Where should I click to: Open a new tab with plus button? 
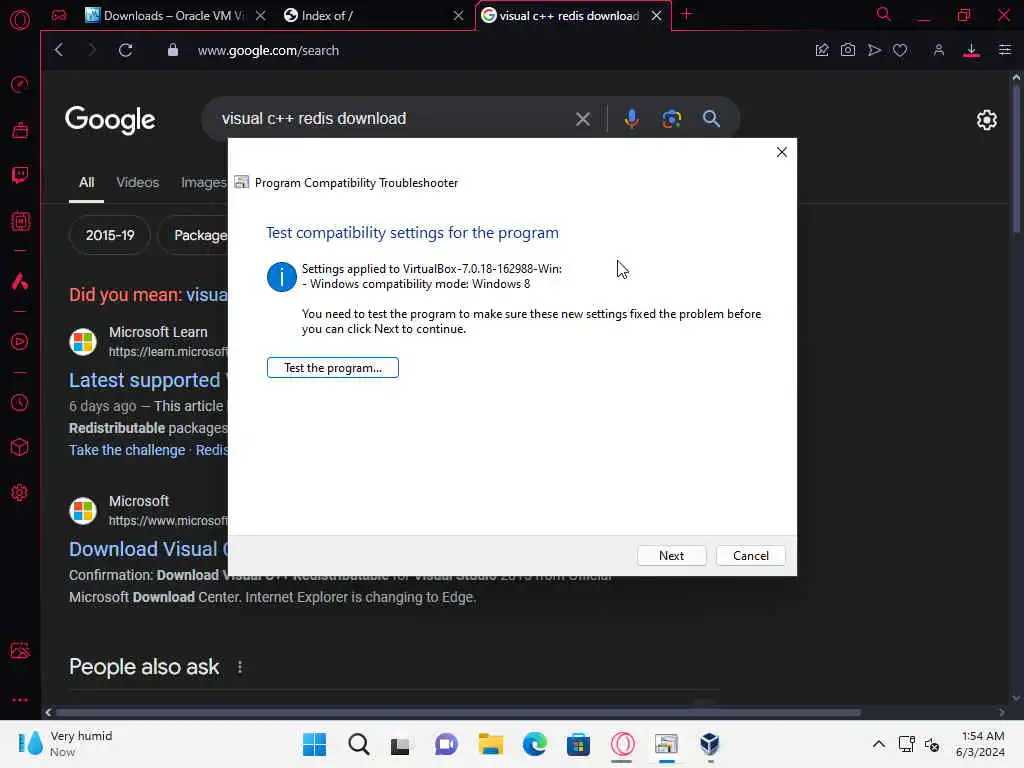pyautogui.click(x=686, y=14)
